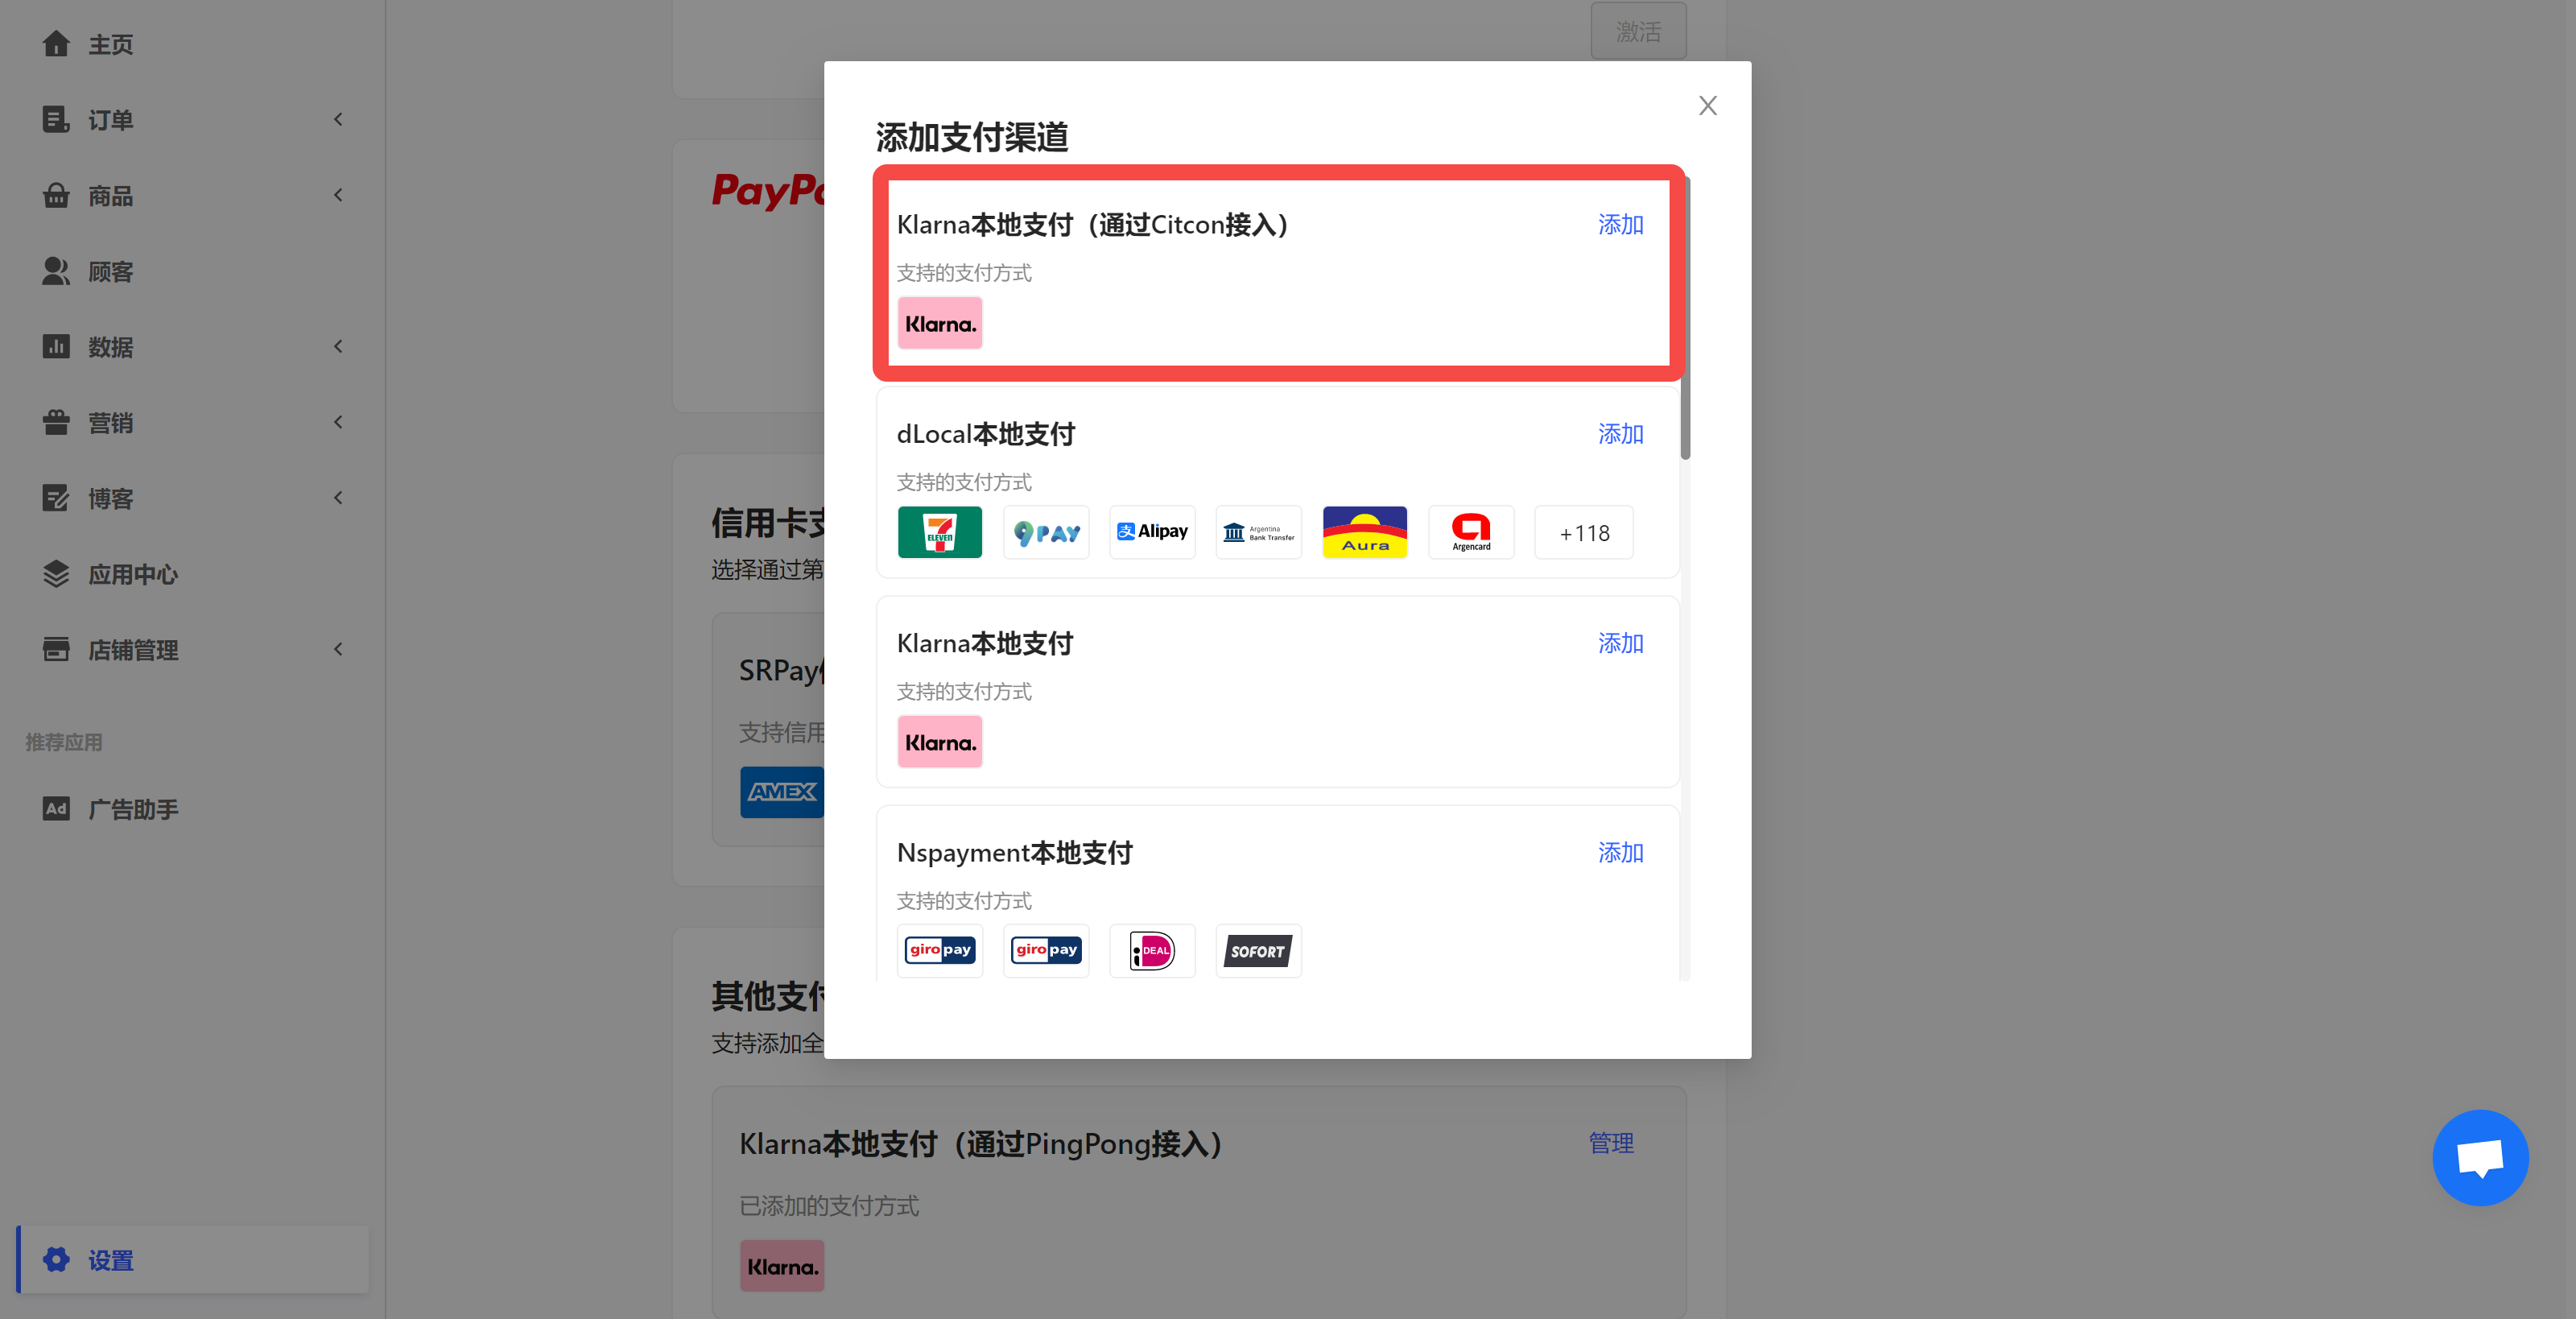This screenshot has width=2576, height=1319.
Task: Close the 添加支付渠道 dialog
Action: click(x=1707, y=106)
